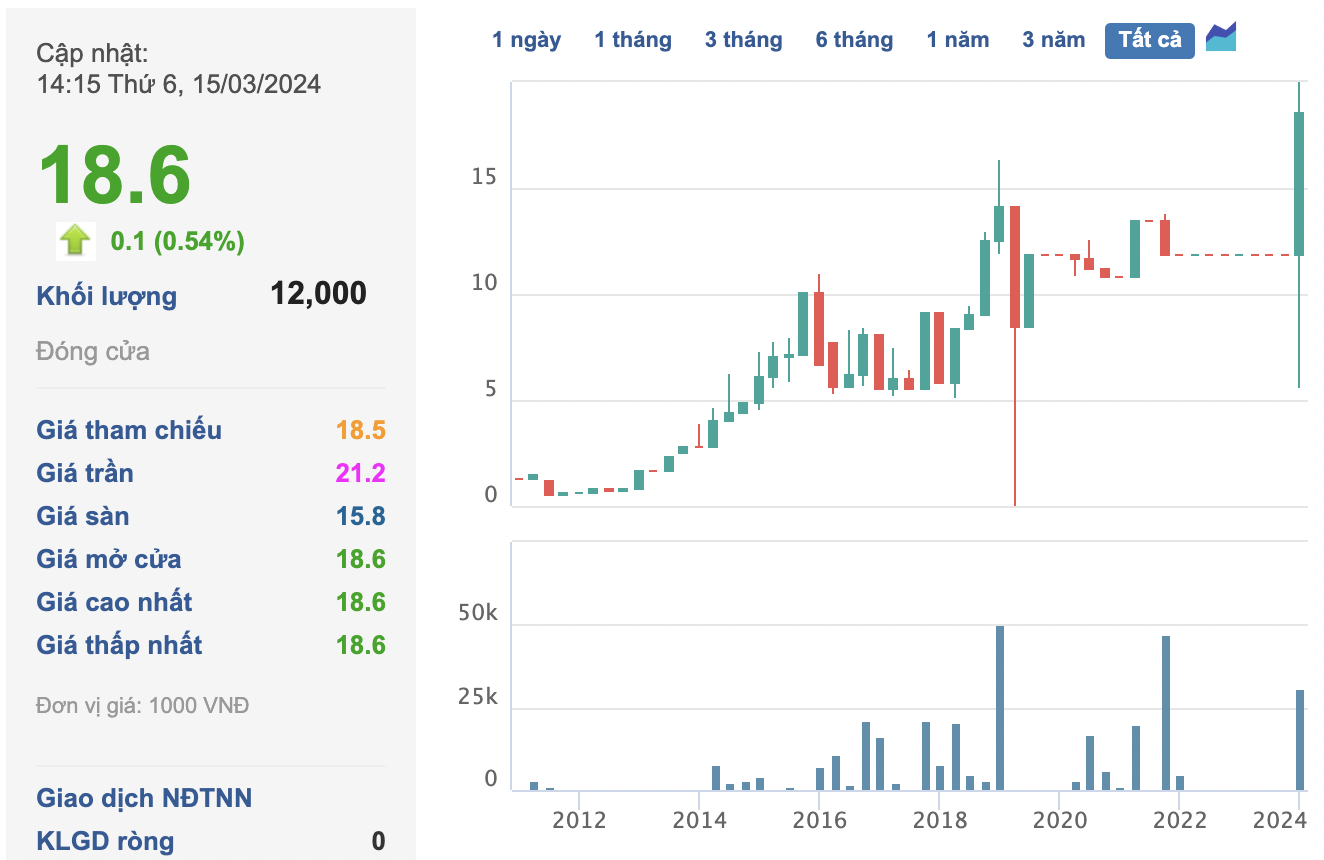Switch to the 1 ngày time range
The image size is (1324, 860).
527,39
